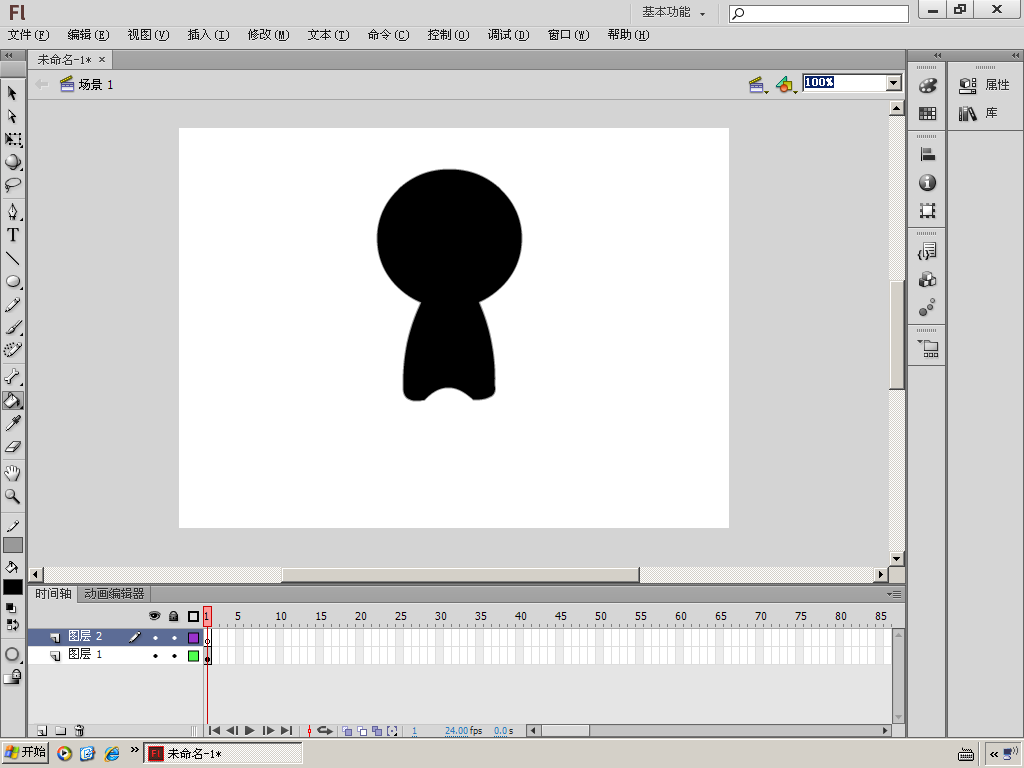Open the Components panel
Image resolution: width=1024 pixels, height=768 pixels.
pyautogui.click(x=927, y=280)
